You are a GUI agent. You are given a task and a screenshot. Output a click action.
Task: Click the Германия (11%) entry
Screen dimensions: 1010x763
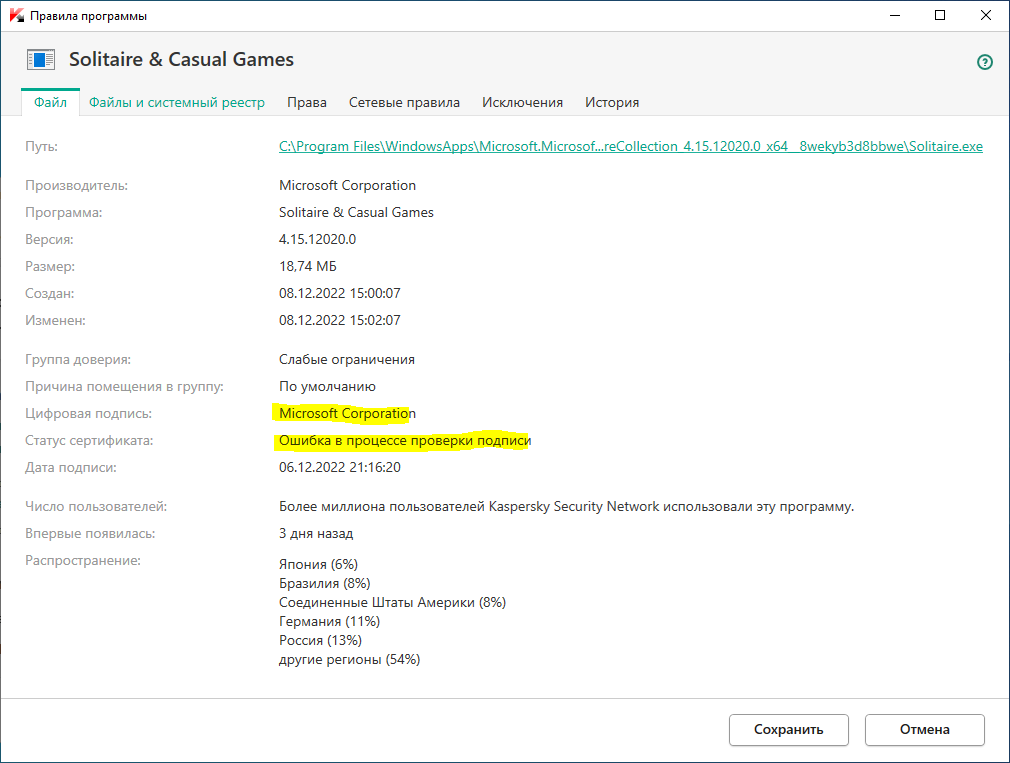coord(329,621)
